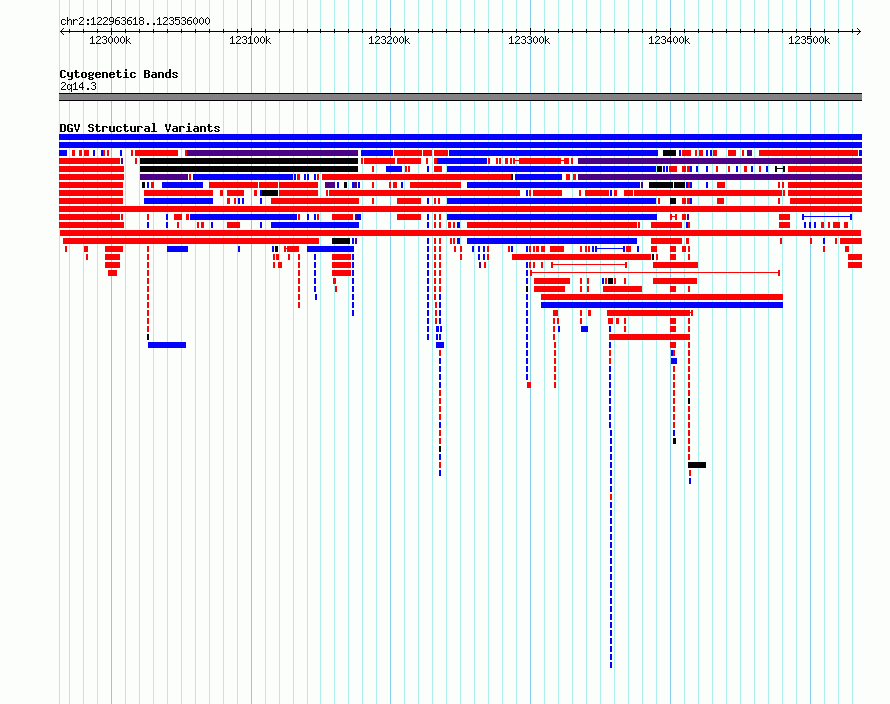Select the lowest black variant block near 123420k

697,465
